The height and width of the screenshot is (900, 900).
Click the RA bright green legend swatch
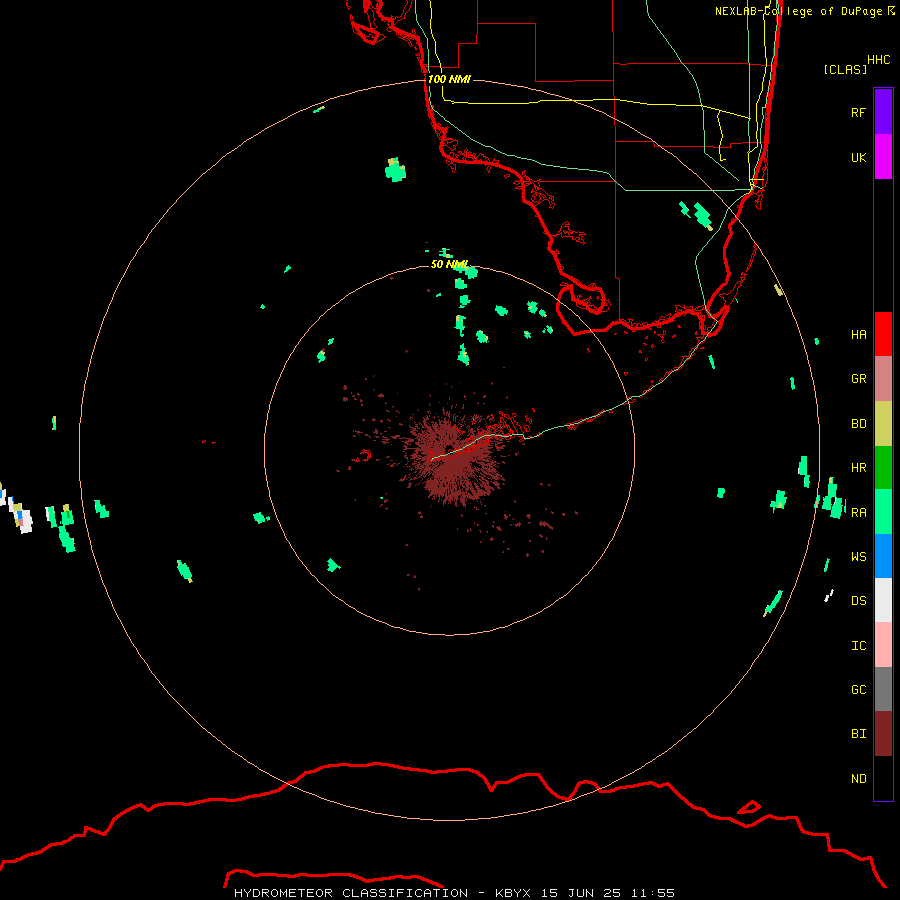pyautogui.click(x=883, y=512)
